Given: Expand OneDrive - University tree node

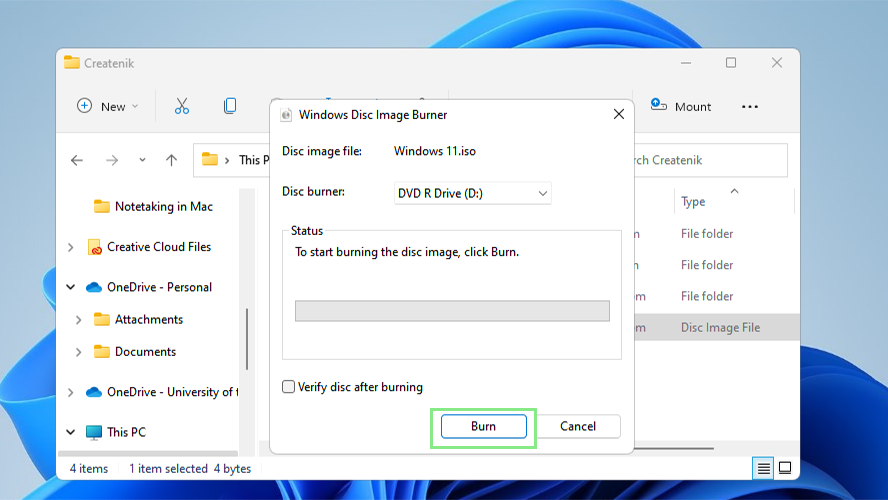Looking at the screenshot, I should [71, 392].
